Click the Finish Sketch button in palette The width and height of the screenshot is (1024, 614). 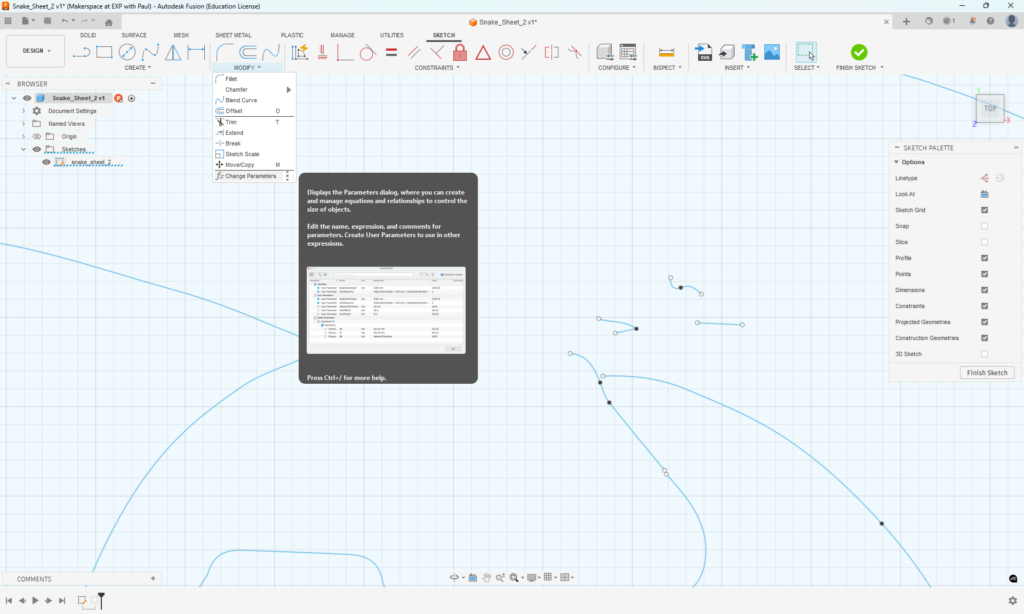click(x=986, y=372)
